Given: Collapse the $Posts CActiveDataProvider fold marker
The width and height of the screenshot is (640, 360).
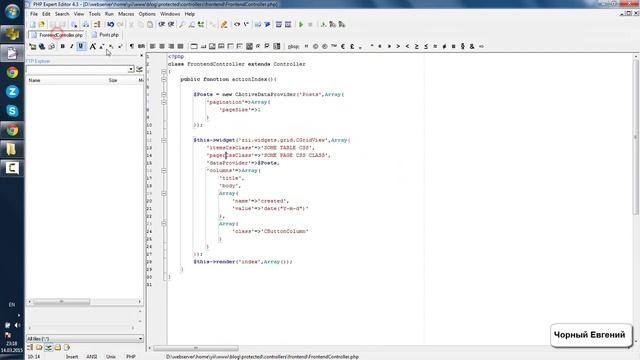Looking at the screenshot, I should click(164, 95).
